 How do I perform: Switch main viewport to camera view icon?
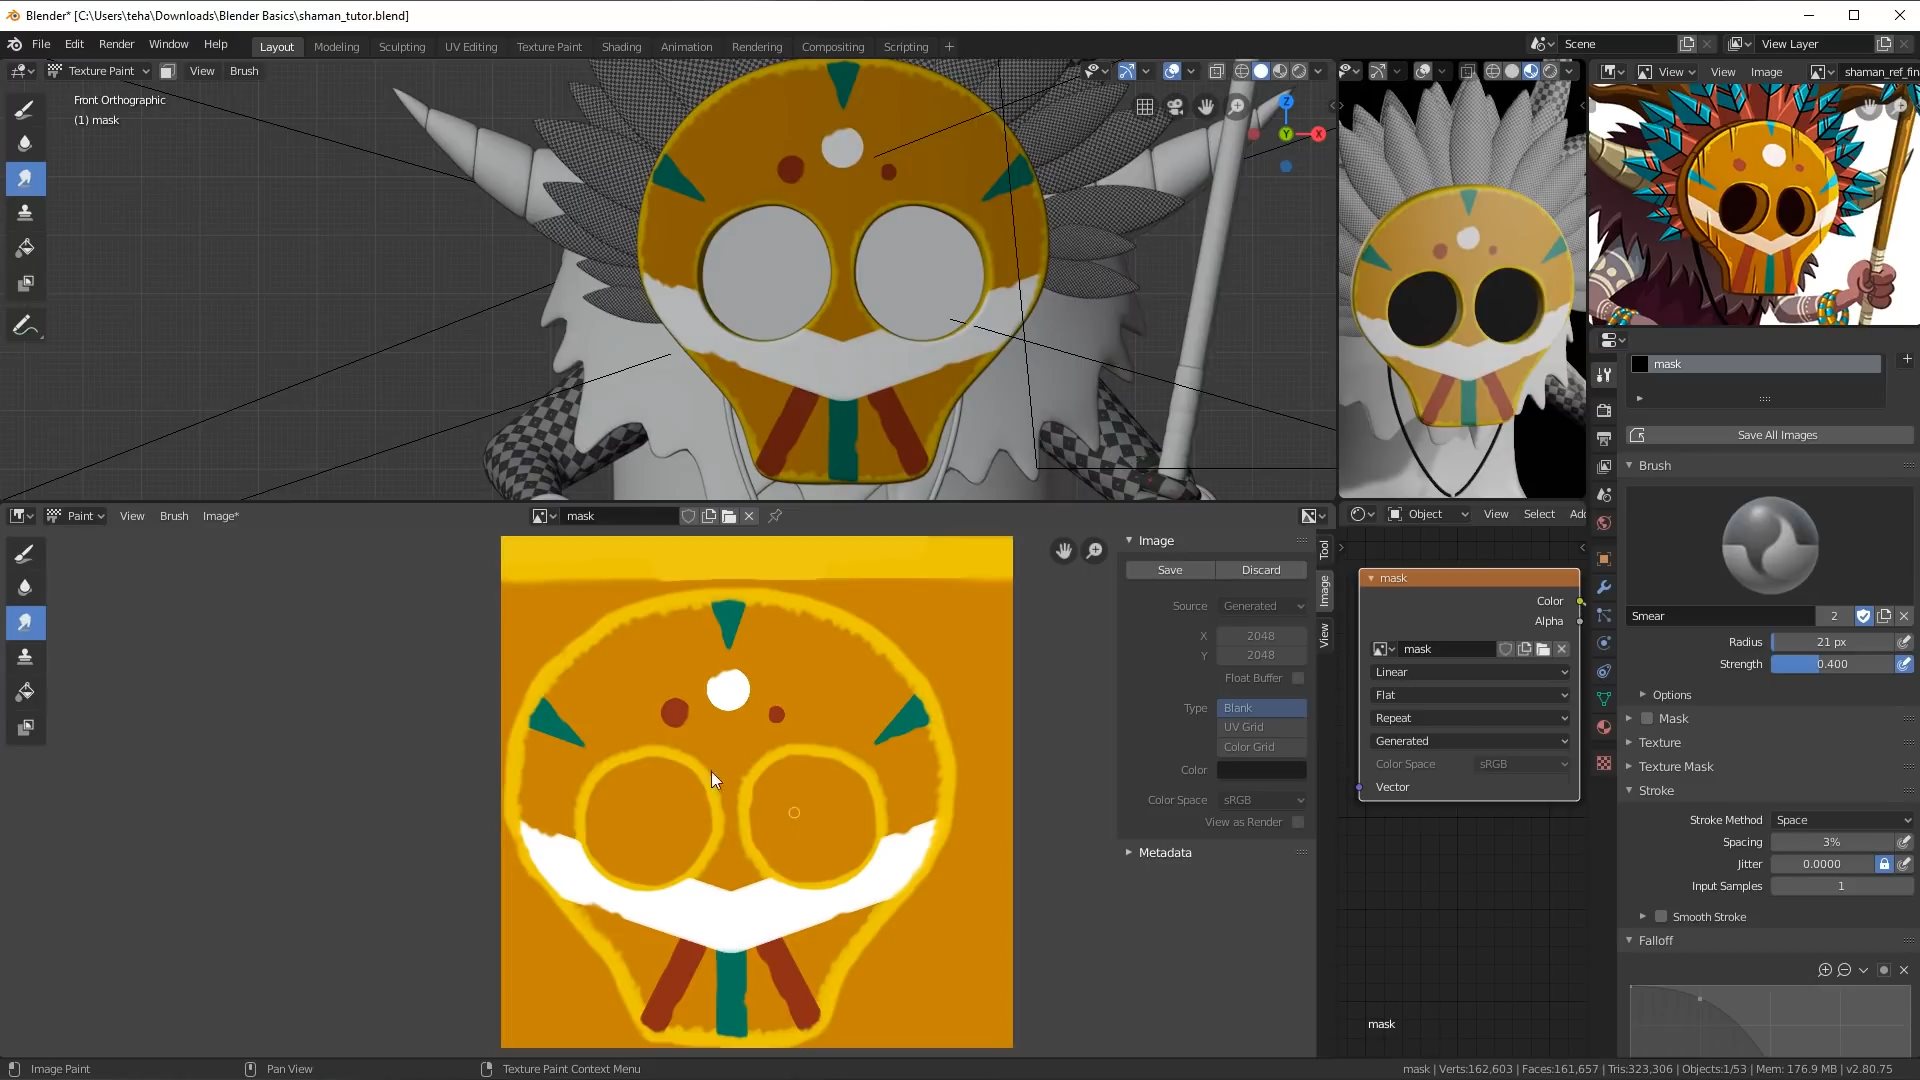pyautogui.click(x=1176, y=106)
